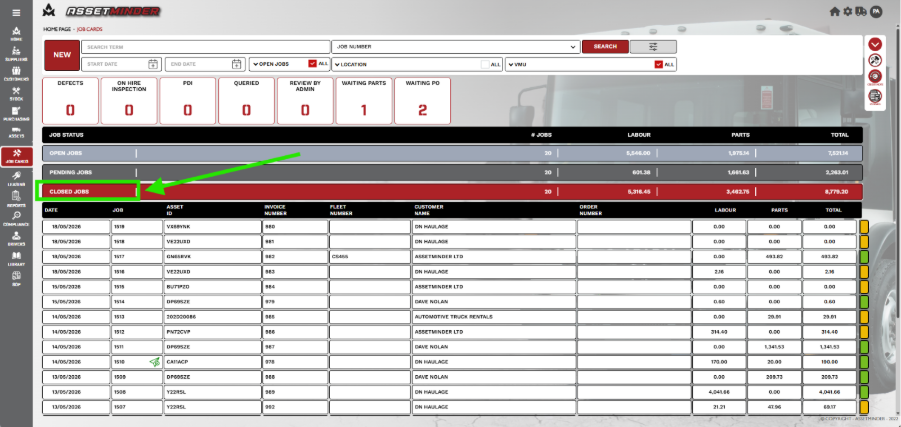Expand the Pending Jobs status row
The image size is (901, 427).
pyautogui.click(x=453, y=172)
